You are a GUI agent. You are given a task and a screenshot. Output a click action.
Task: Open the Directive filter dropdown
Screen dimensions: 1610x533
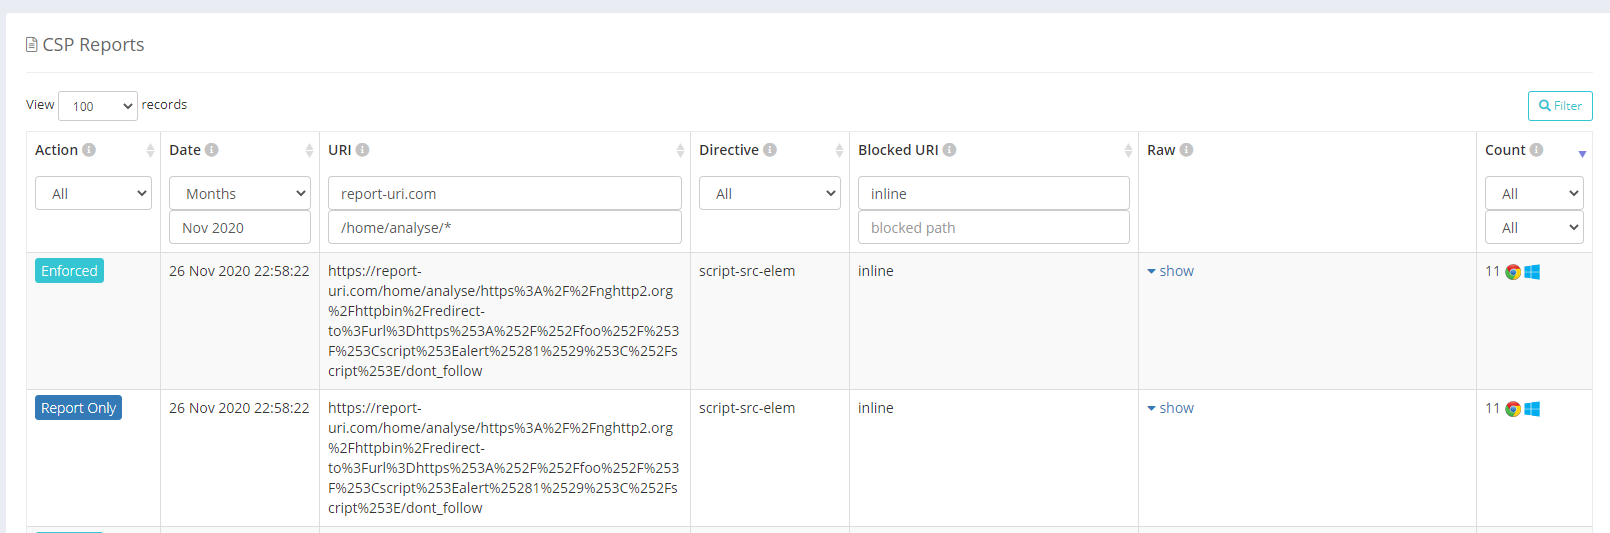(769, 194)
